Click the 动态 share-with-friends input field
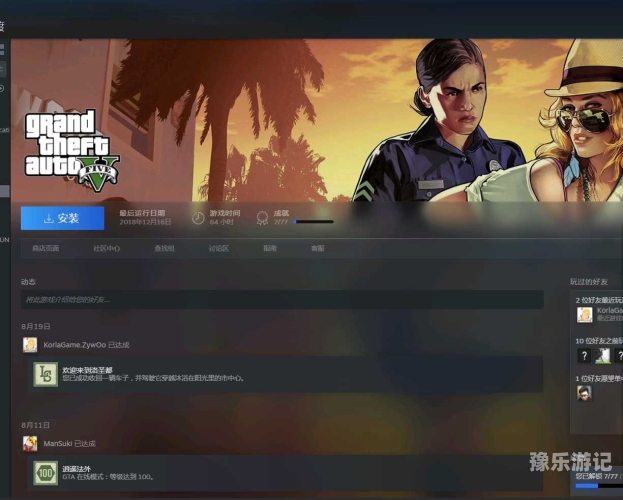 282,300
